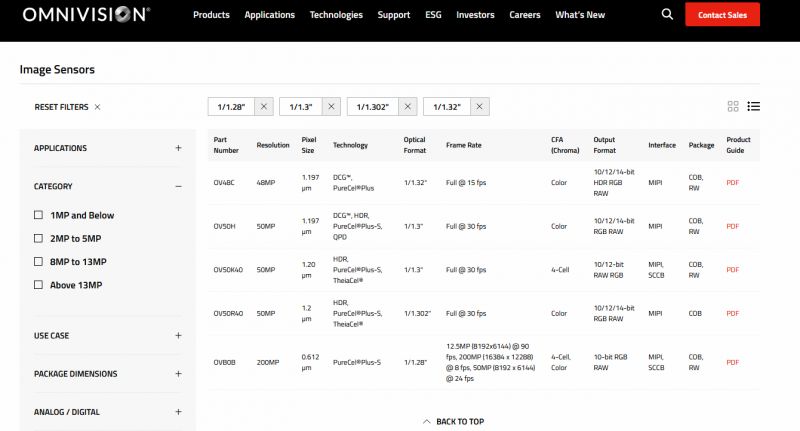The height and width of the screenshot is (431, 800).
Task: Click the Interface column header
Action: [x=662, y=145]
